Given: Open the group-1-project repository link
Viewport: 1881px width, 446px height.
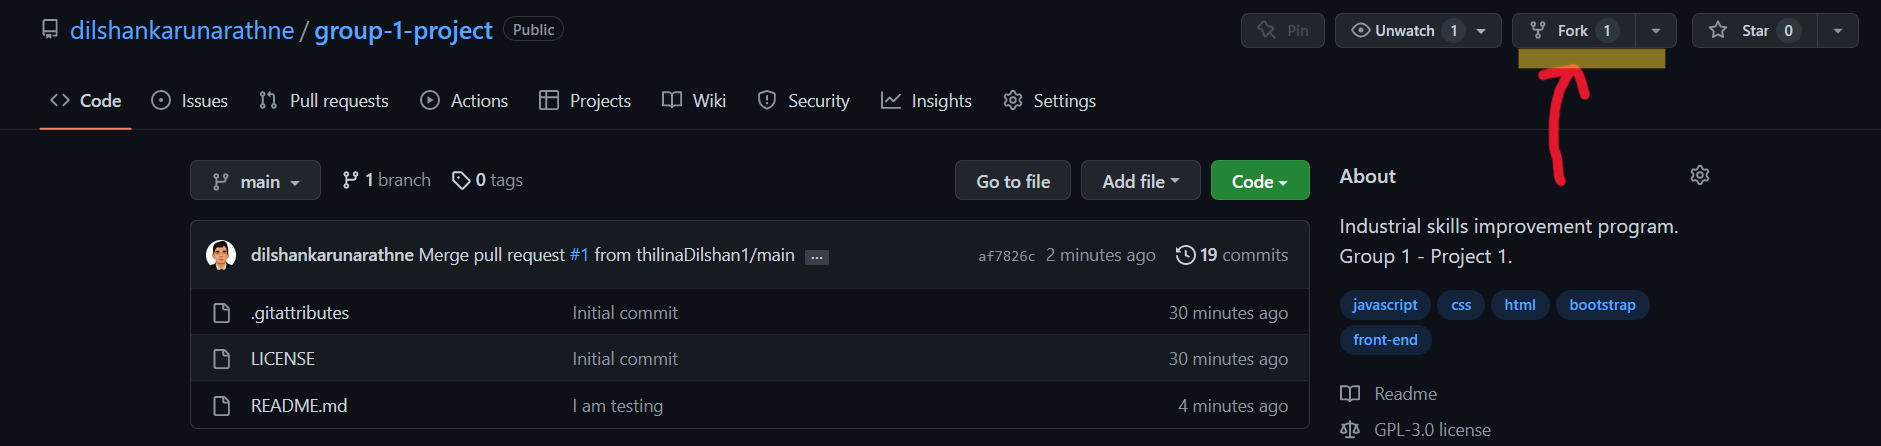Looking at the screenshot, I should (x=403, y=30).
